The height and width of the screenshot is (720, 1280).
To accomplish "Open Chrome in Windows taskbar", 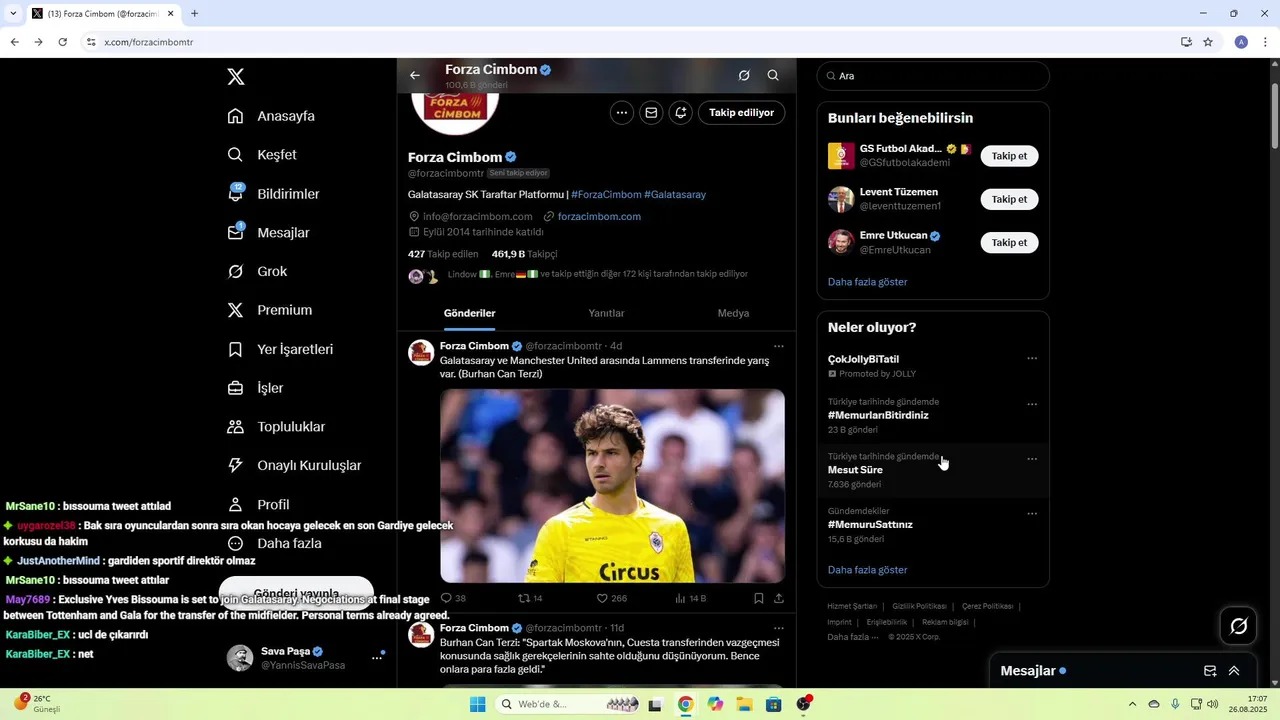I will point(685,704).
